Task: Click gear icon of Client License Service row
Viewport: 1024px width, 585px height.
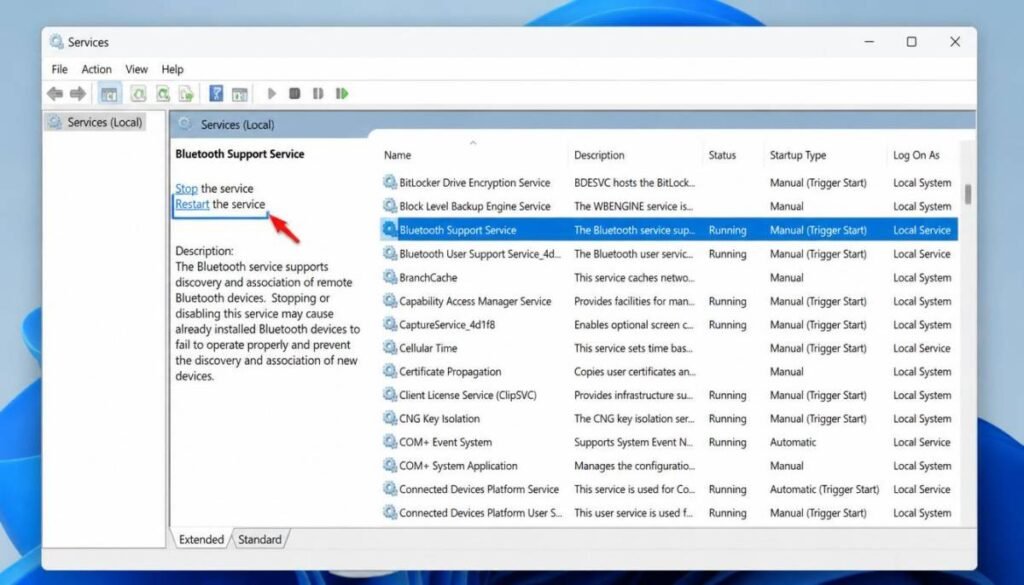Action: [390, 395]
